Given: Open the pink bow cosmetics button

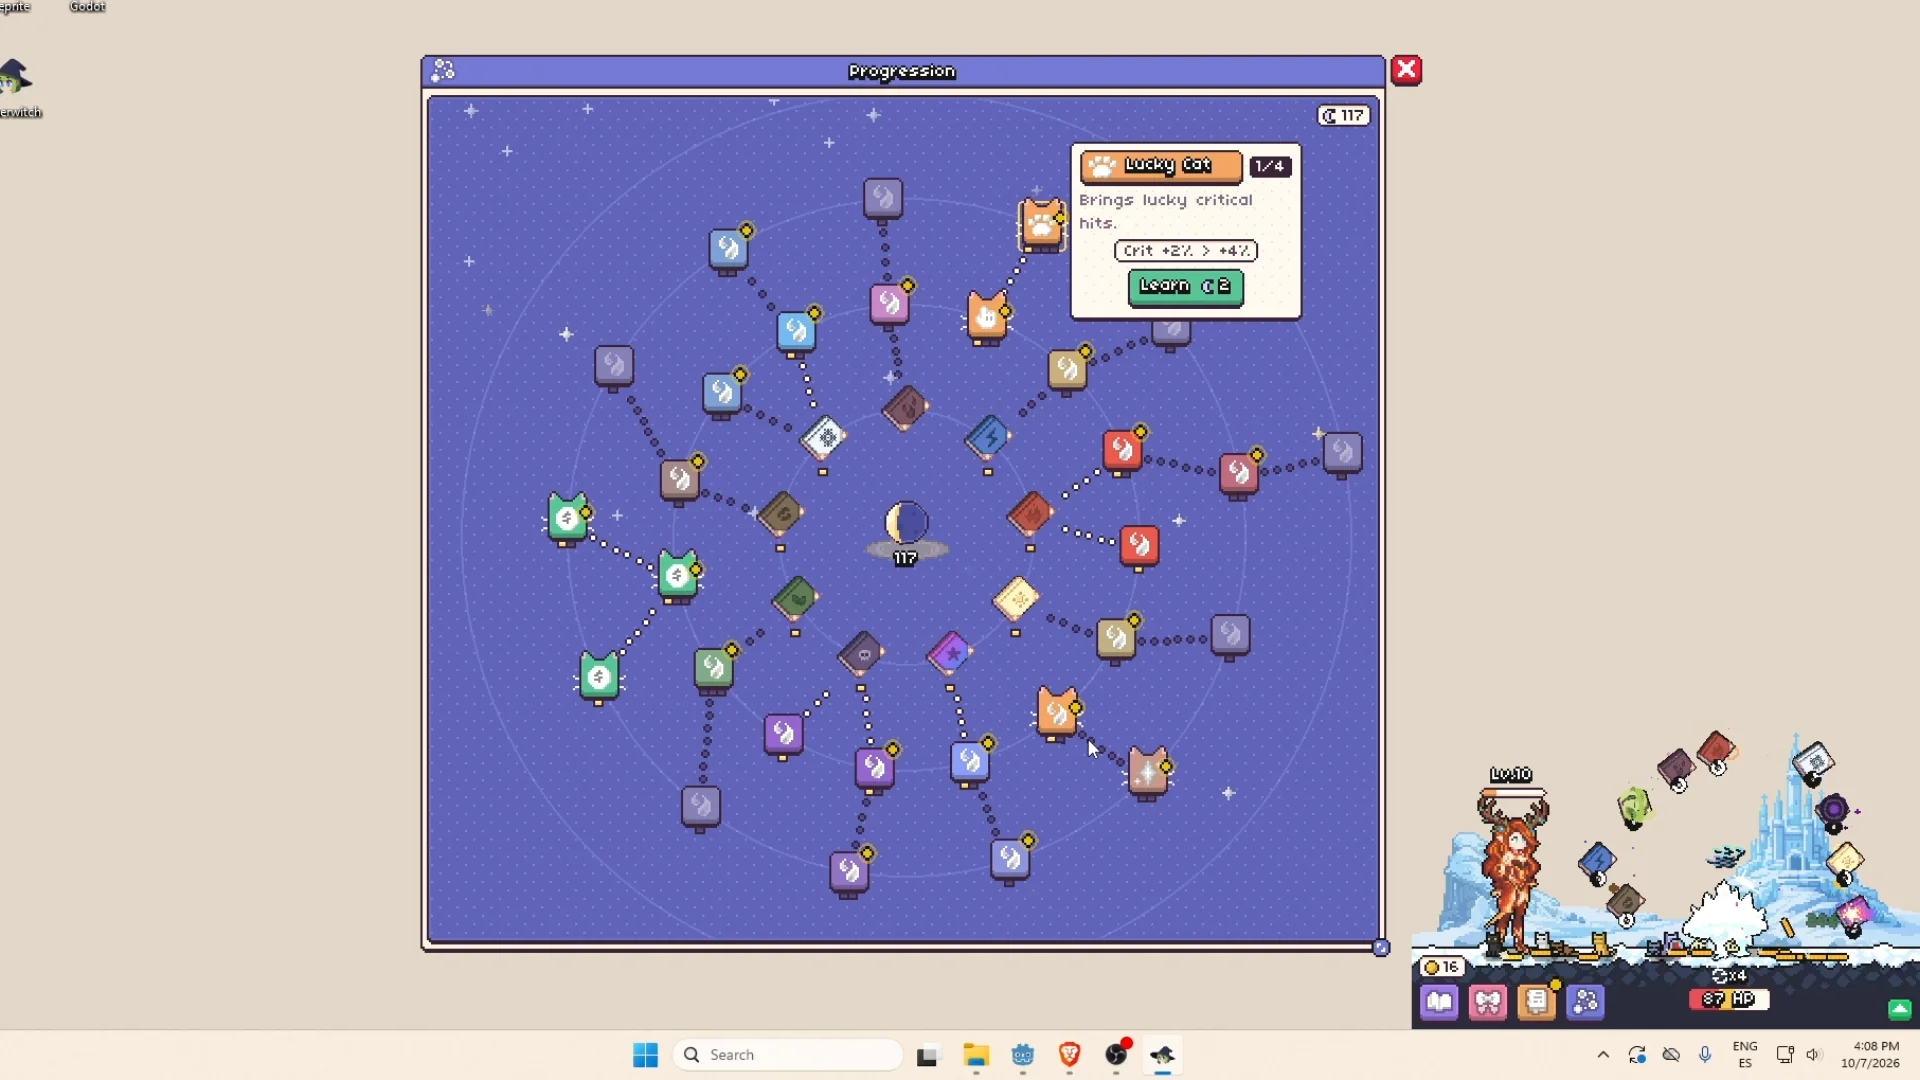Looking at the screenshot, I should [1488, 1001].
